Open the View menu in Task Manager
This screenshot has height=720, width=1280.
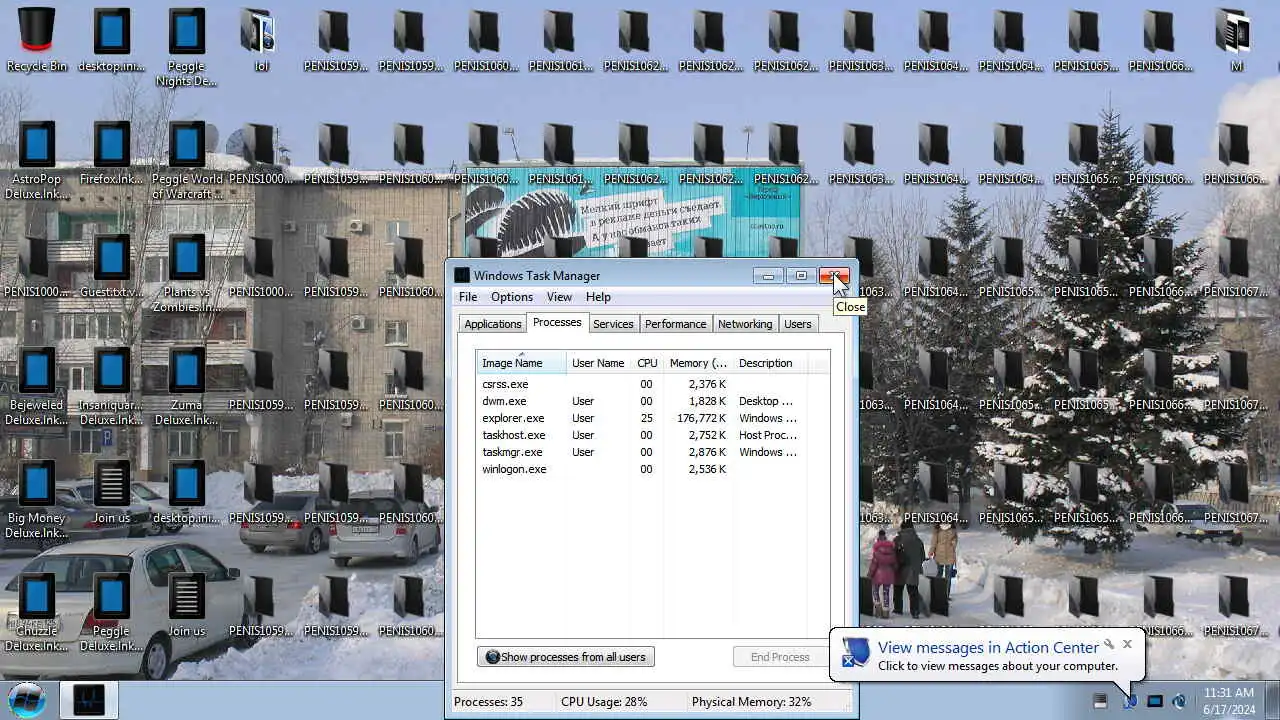click(x=559, y=297)
